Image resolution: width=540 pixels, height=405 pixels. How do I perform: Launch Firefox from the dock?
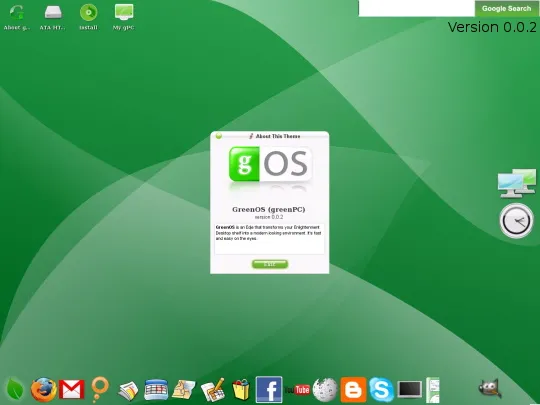(x=43, y=390)
